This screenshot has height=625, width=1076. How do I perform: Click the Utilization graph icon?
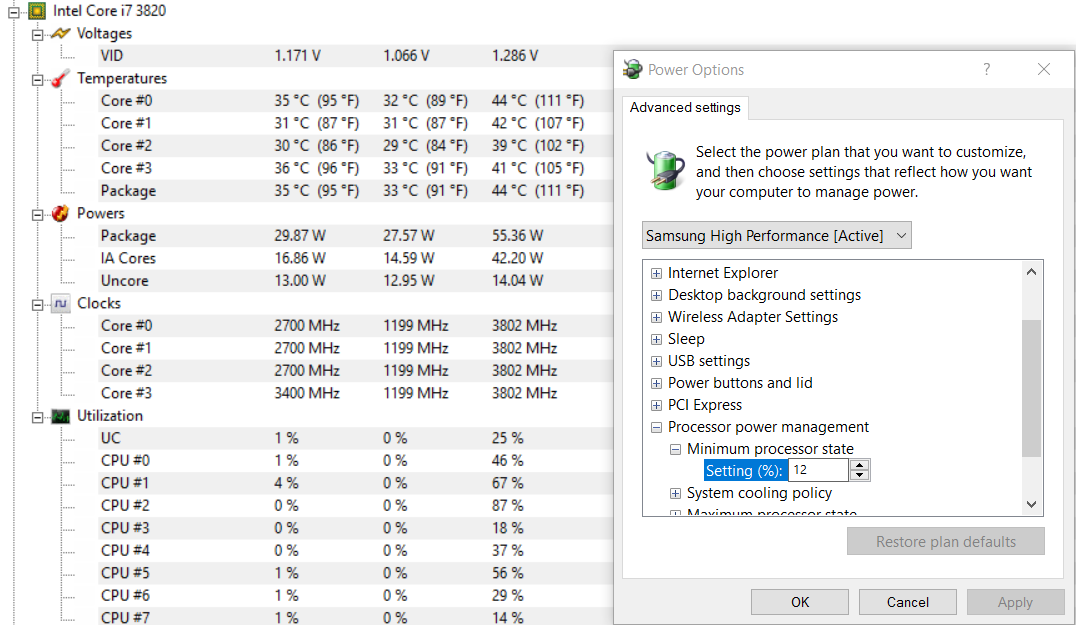coord(60,416)
